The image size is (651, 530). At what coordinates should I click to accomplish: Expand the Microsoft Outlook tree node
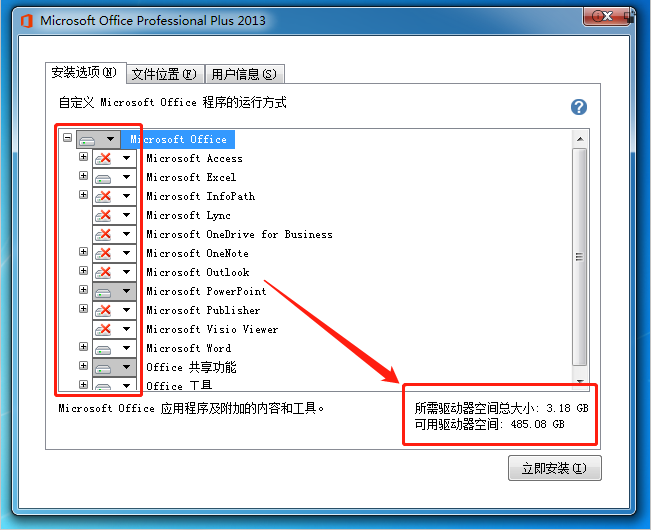click(x=83, y=271)
